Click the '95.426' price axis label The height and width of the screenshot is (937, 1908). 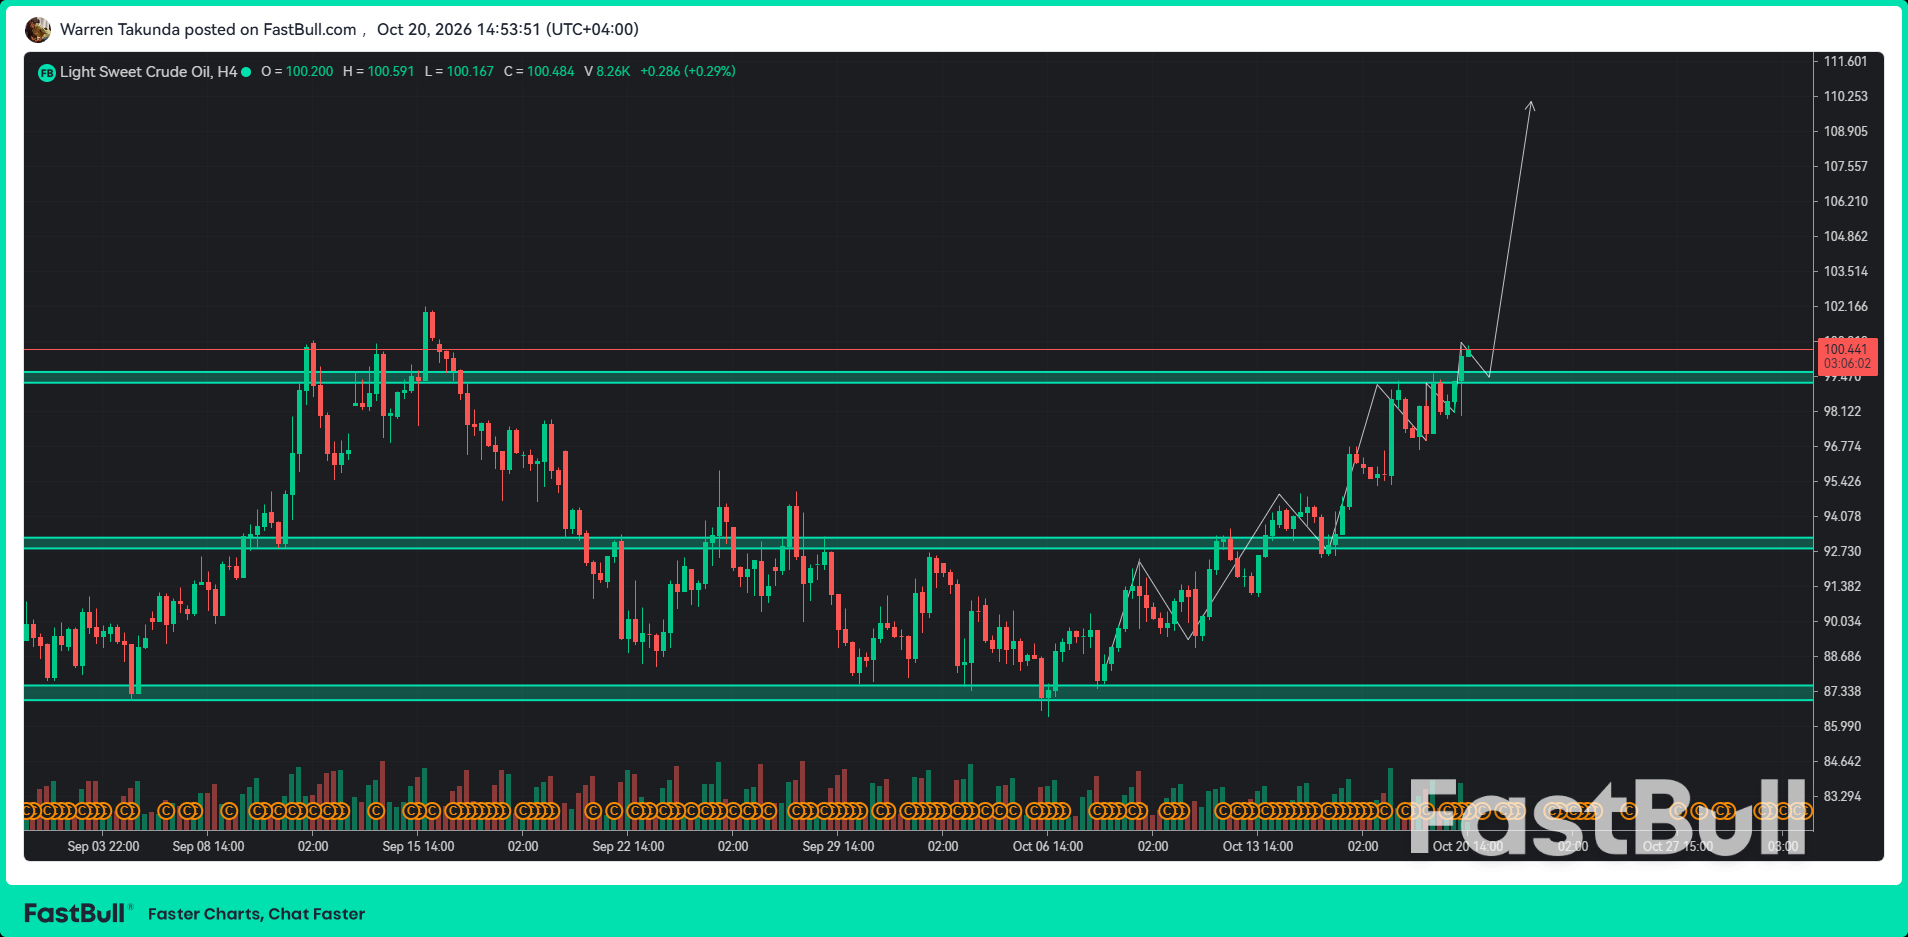[1842, 482]
